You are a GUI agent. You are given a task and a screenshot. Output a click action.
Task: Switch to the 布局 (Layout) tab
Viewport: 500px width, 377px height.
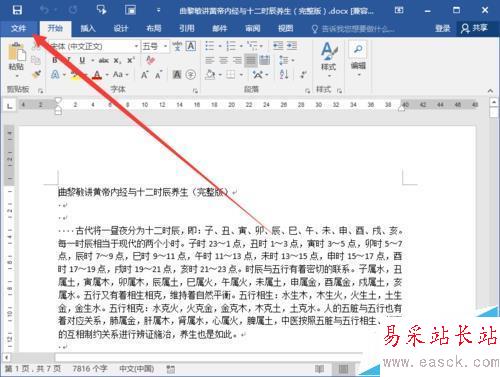(x=154, y=29)
